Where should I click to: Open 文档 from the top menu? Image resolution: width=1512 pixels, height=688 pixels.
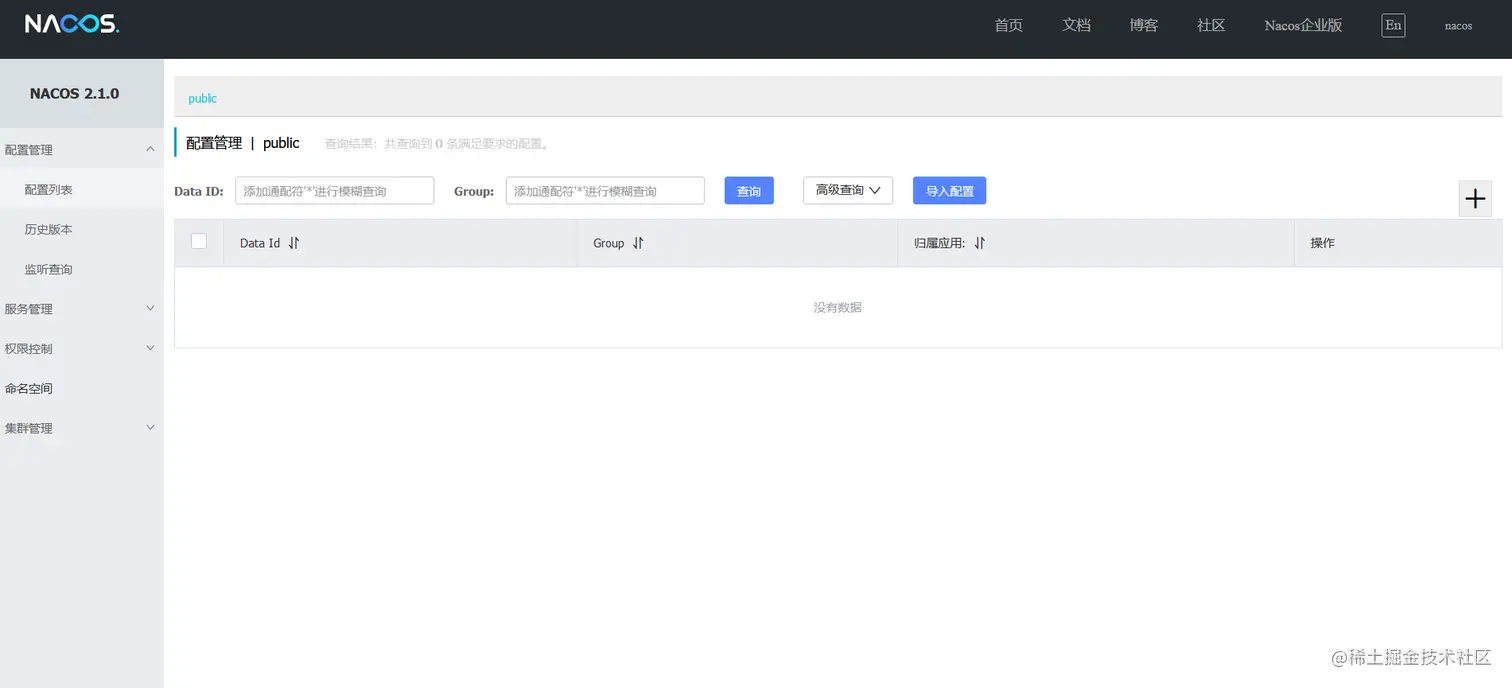pos(1076,25)
